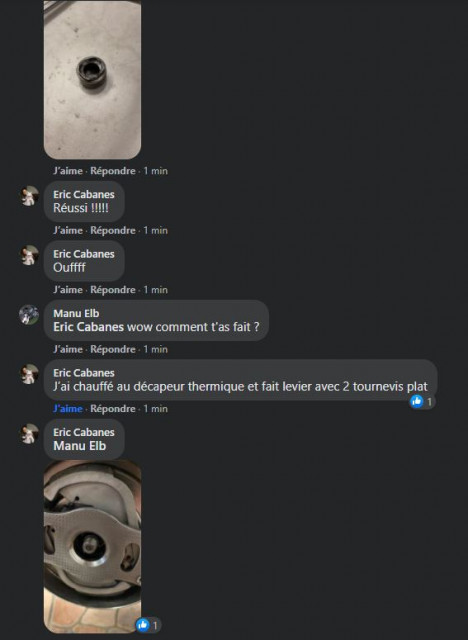The image size is (468, 640).
Task: View like reaction on décapeur thermique comment
Action: tap(422, 402)
